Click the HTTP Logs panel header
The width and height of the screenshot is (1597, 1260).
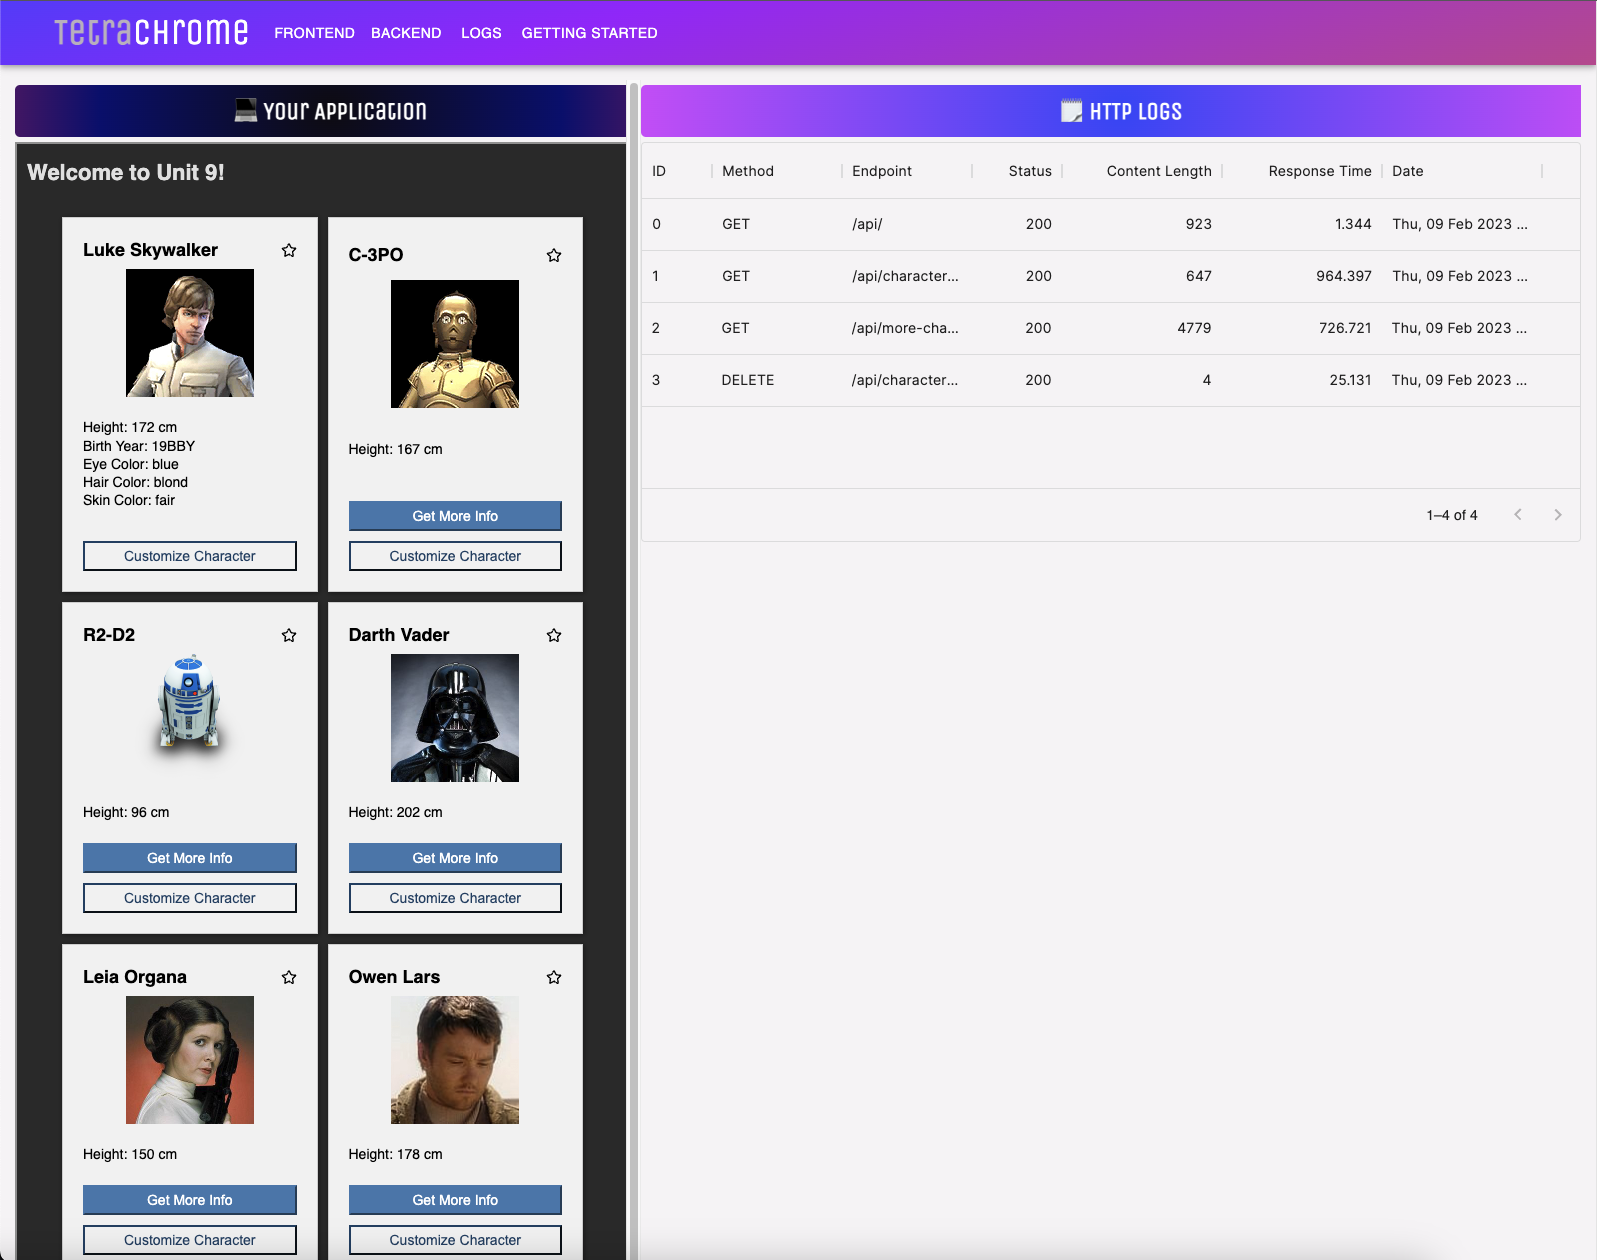(1111, 111)
